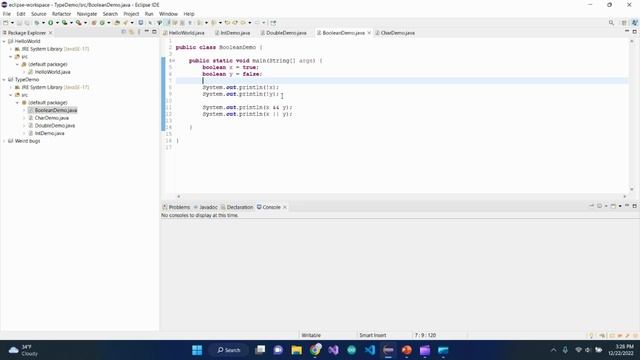Minimize the editor area
The height and width of the screenshot is (360, 640).
click(627, 31)
